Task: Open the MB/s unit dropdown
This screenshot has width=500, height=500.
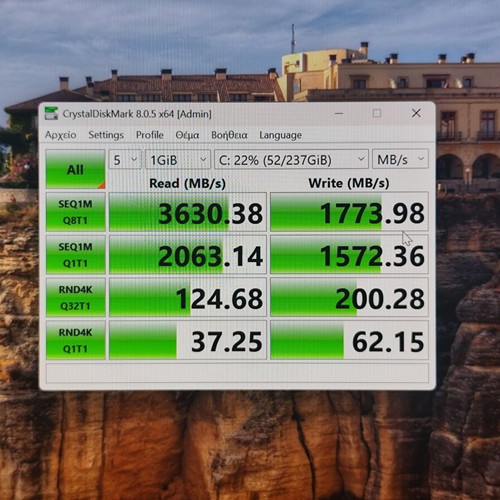Action: click(400, 160)
